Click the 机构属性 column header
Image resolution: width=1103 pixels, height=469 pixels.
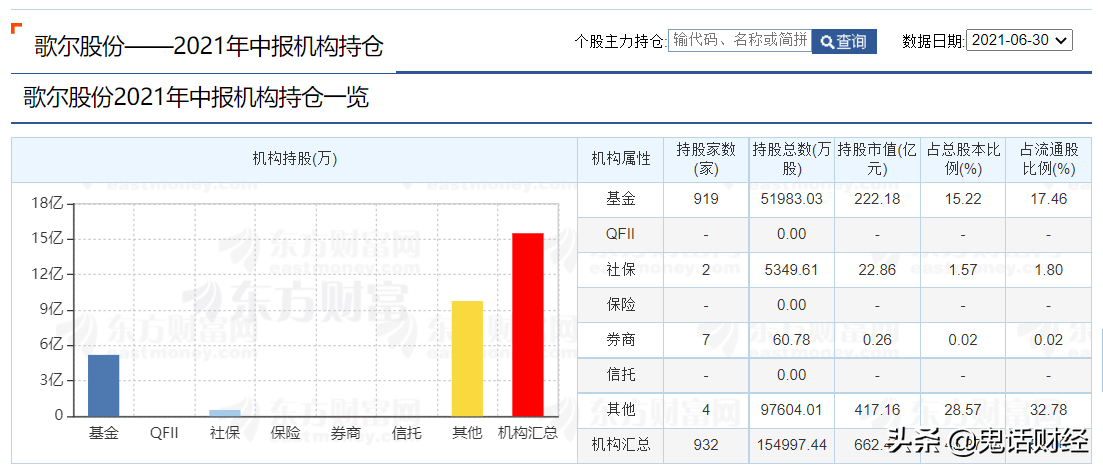(620, 159)
